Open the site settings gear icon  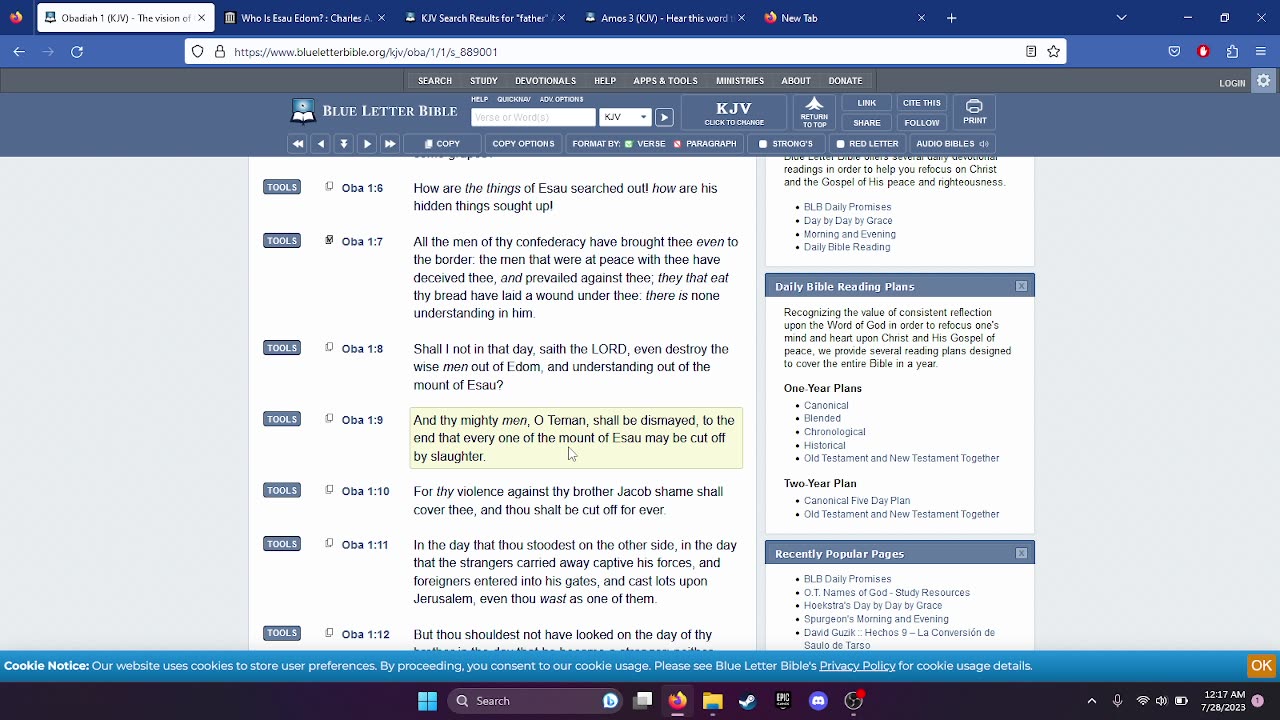[x=1264, y=81]
